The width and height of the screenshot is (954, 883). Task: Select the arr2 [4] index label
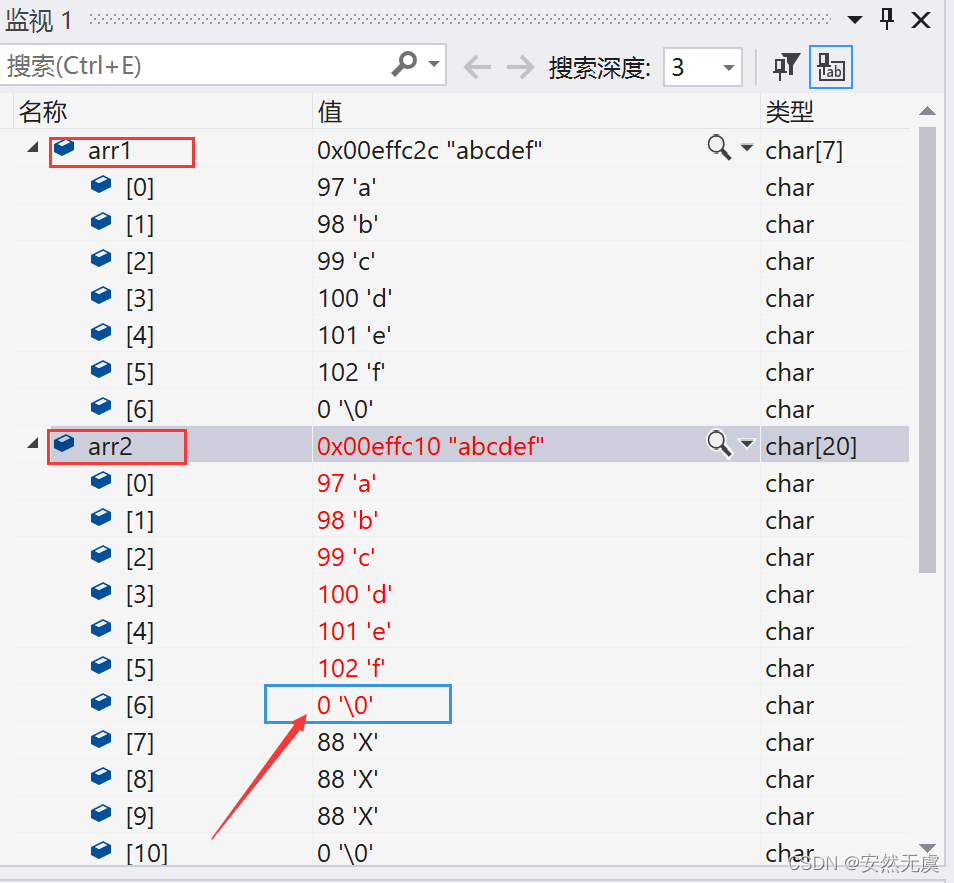click(140, 632)
